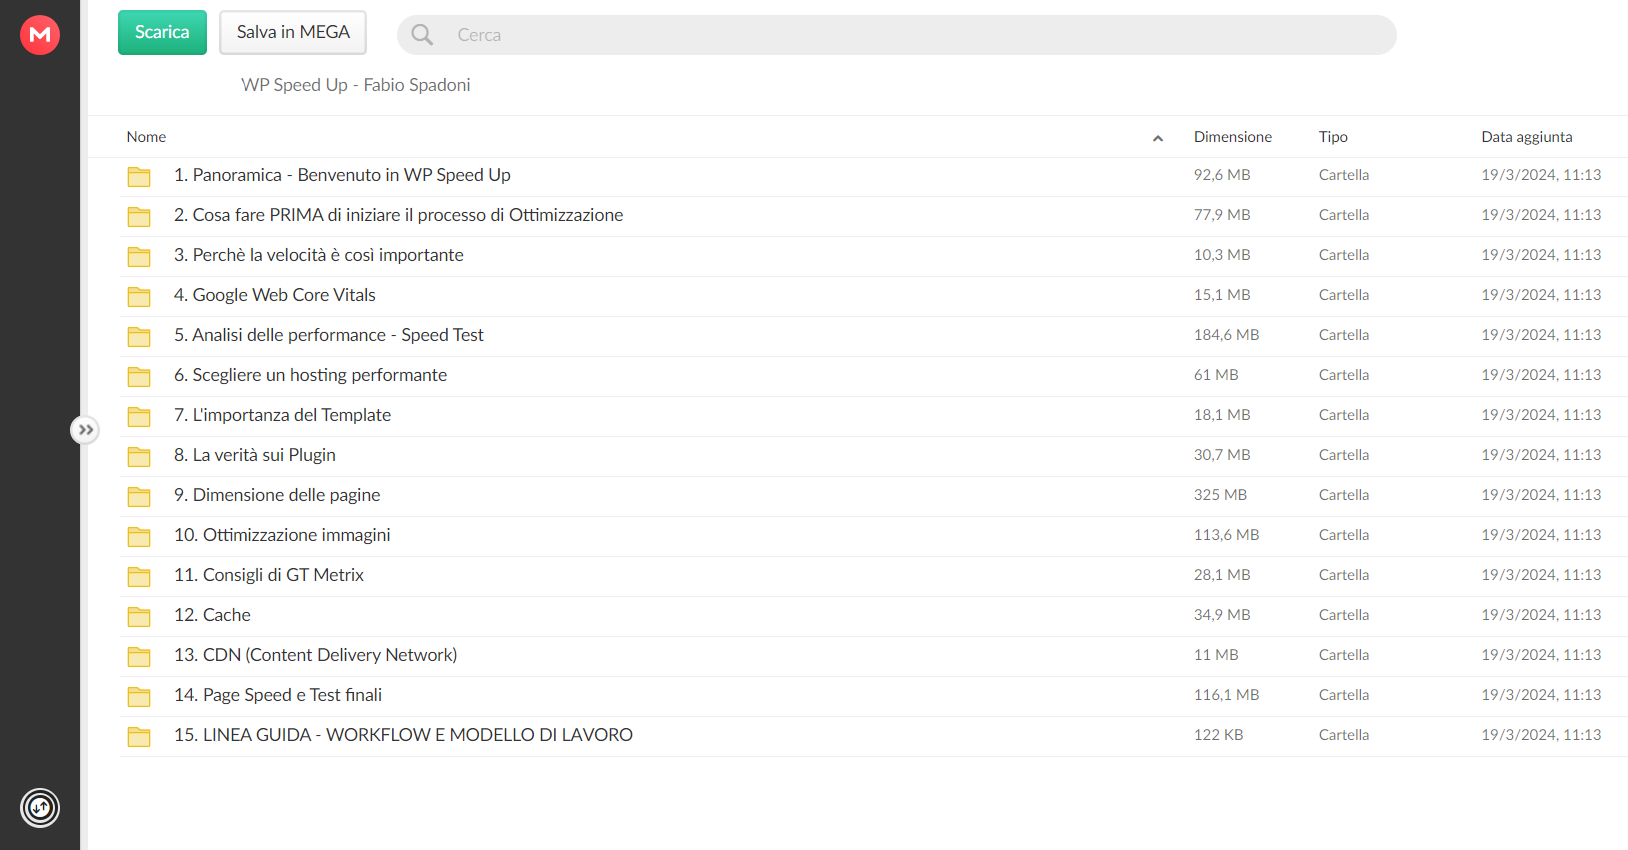1628x850 pixels.
Task: Click folder icon of 4. Google Web Core Vitals
Action: point(139,297)
